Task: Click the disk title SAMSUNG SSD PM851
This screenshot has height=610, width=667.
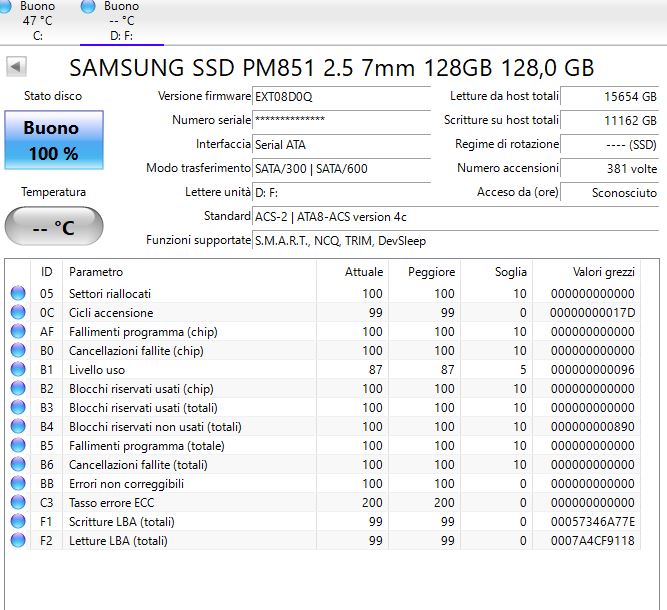Action: [x=331, y=68]
